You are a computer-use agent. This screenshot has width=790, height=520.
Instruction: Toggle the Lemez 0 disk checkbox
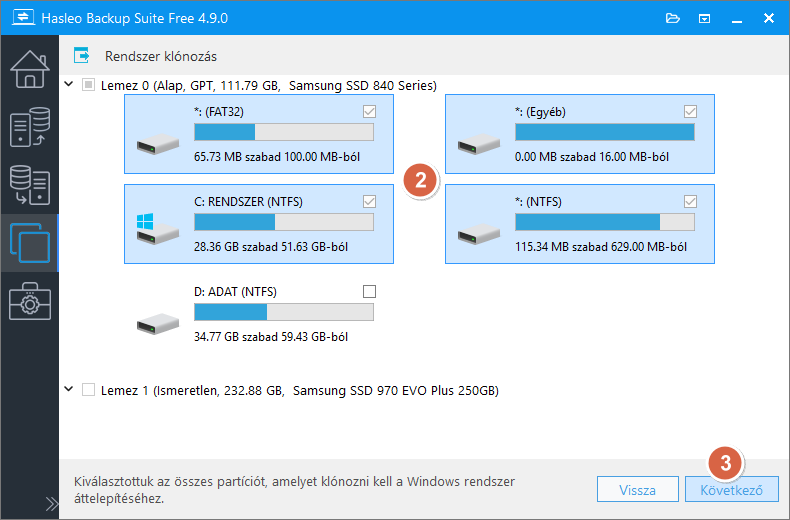pos(88,85)
